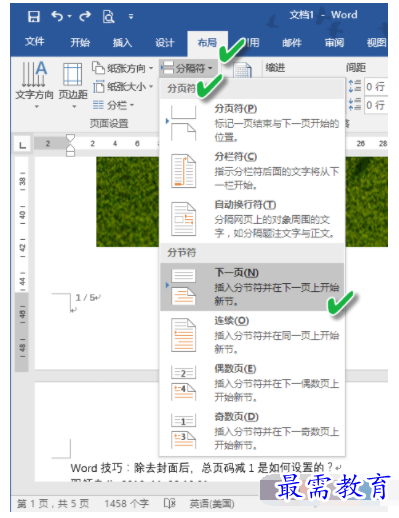Click the 文字方向 dropdown arrow
399x518 pixels.
click(x=37, y=106)
